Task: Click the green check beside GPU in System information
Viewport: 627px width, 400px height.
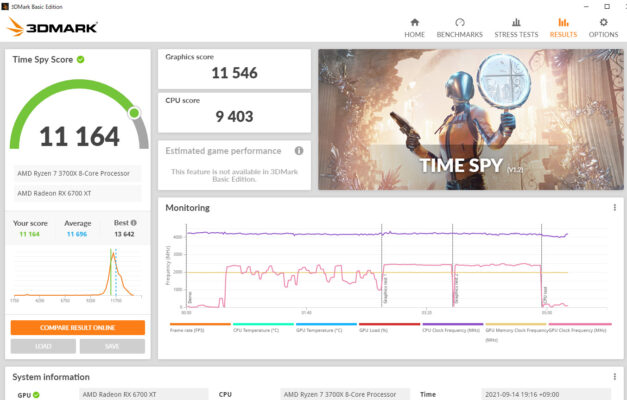Action: click(x=36, y=395)
